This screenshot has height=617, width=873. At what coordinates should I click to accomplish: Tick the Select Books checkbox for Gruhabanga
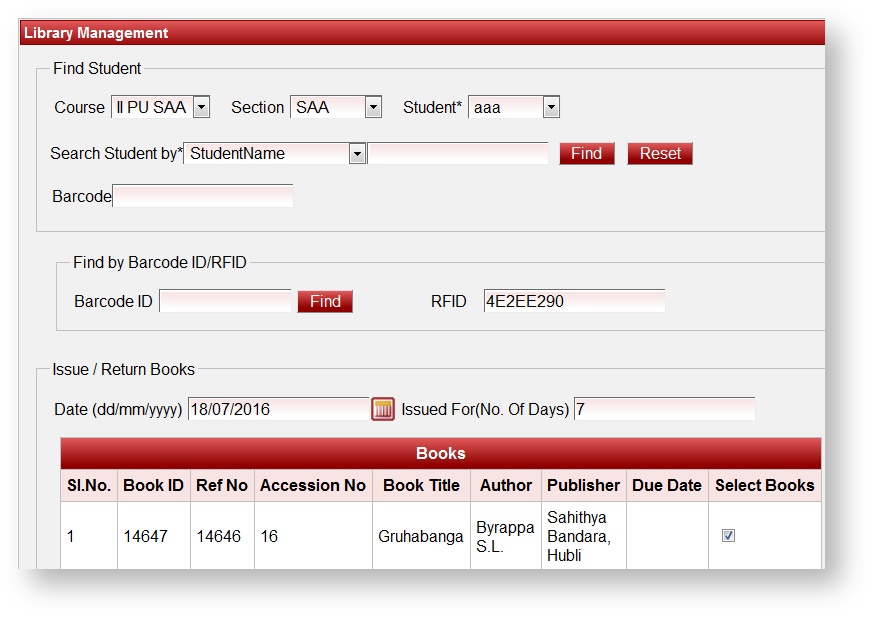click(x=728, y=536)
